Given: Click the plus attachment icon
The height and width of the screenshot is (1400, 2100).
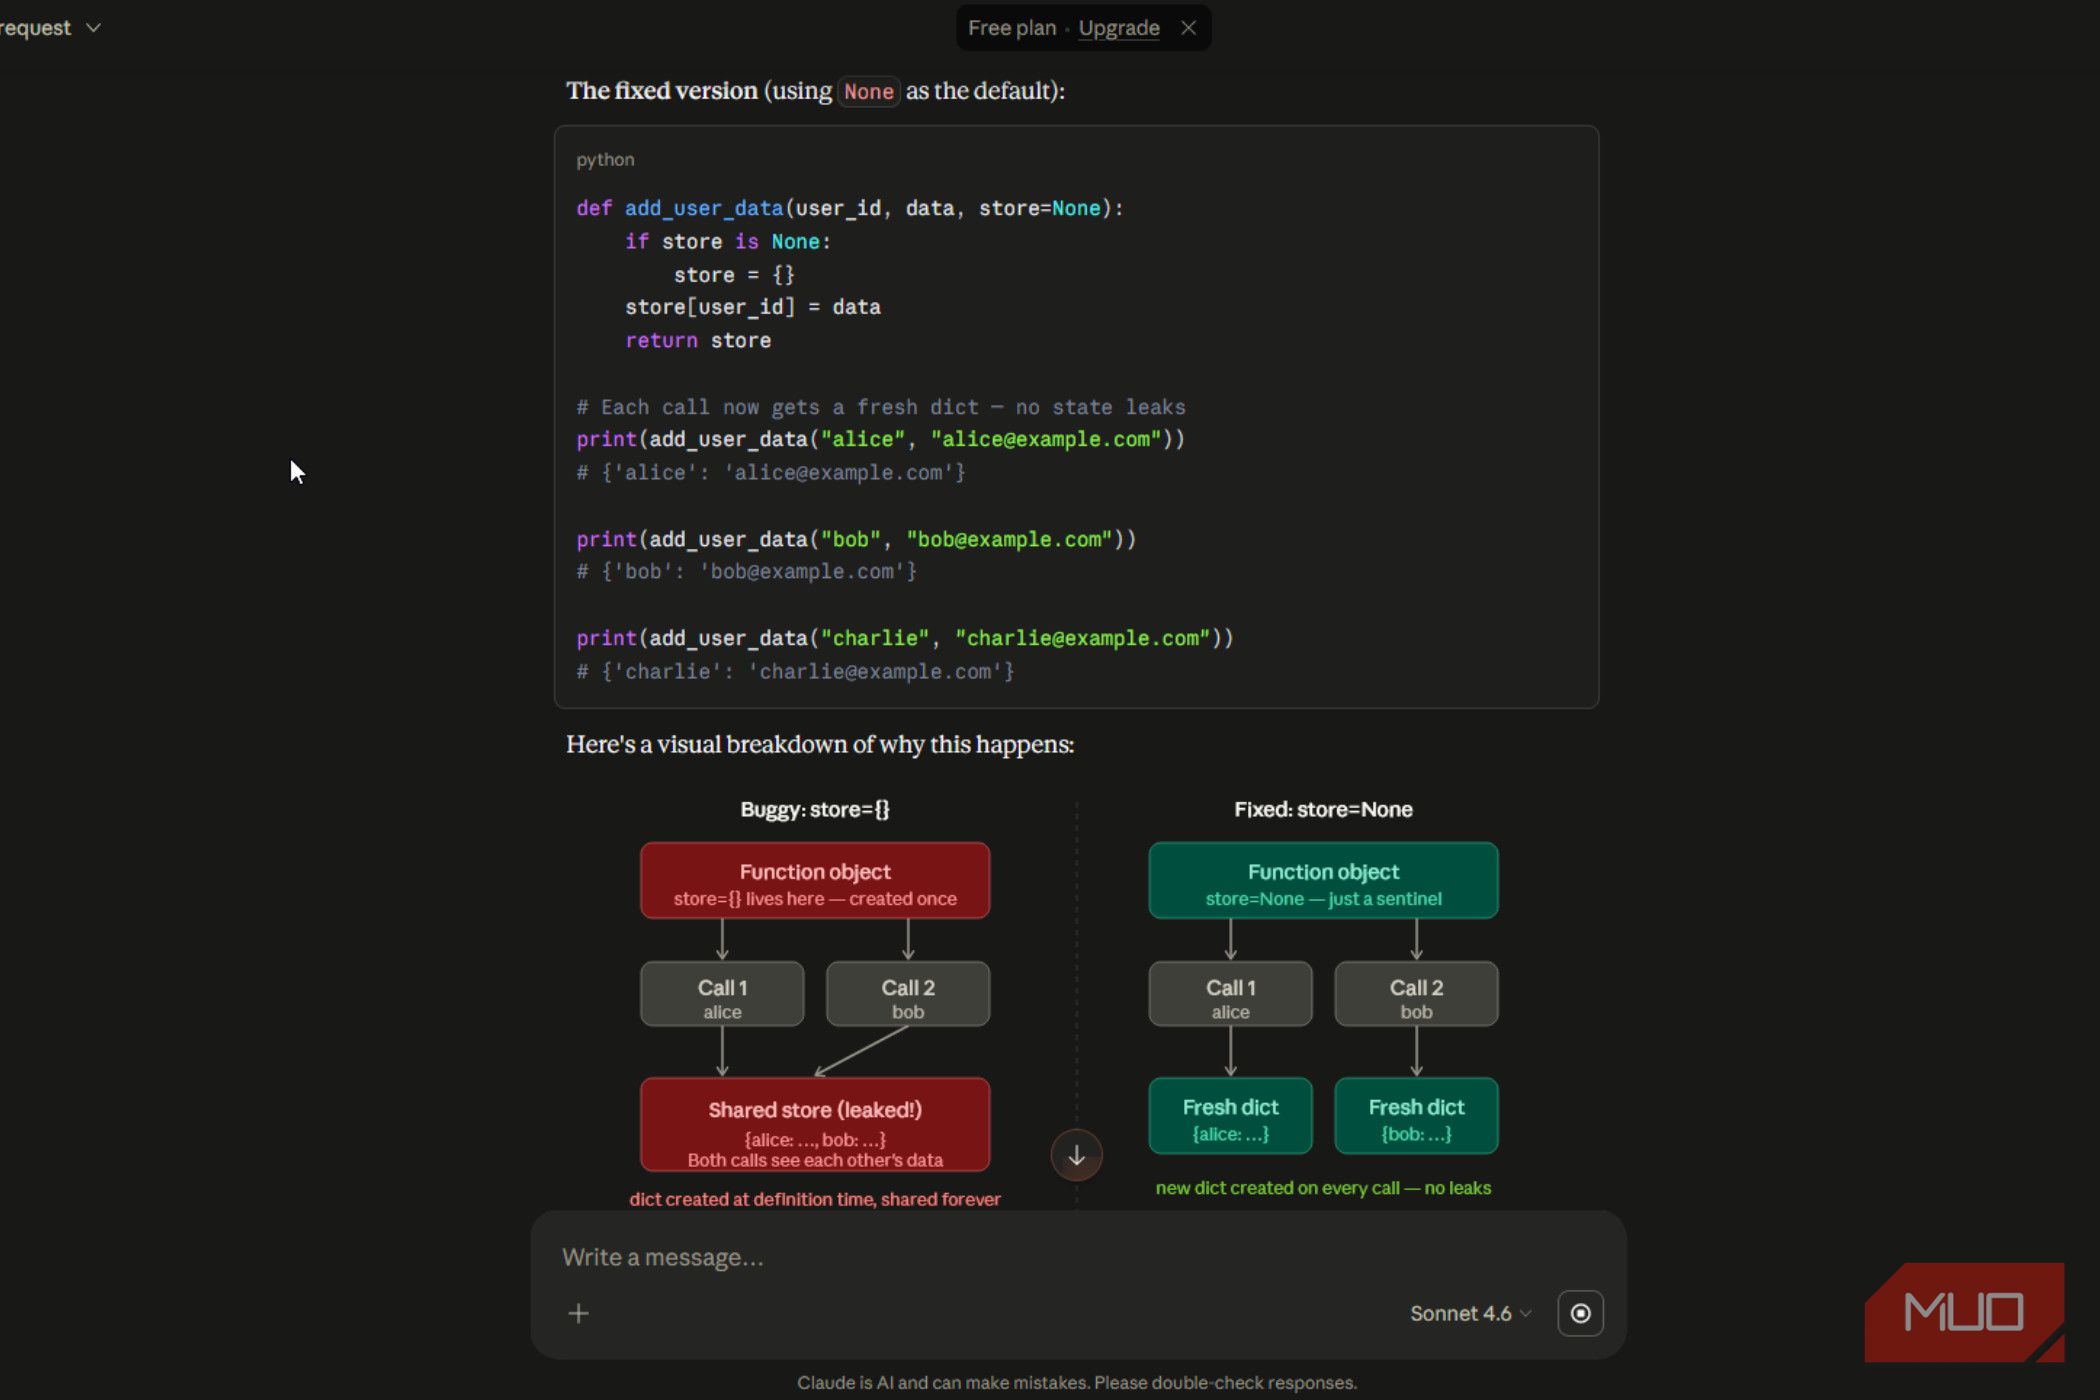Looking at the screenshot, I should [x=578, y=1313].
